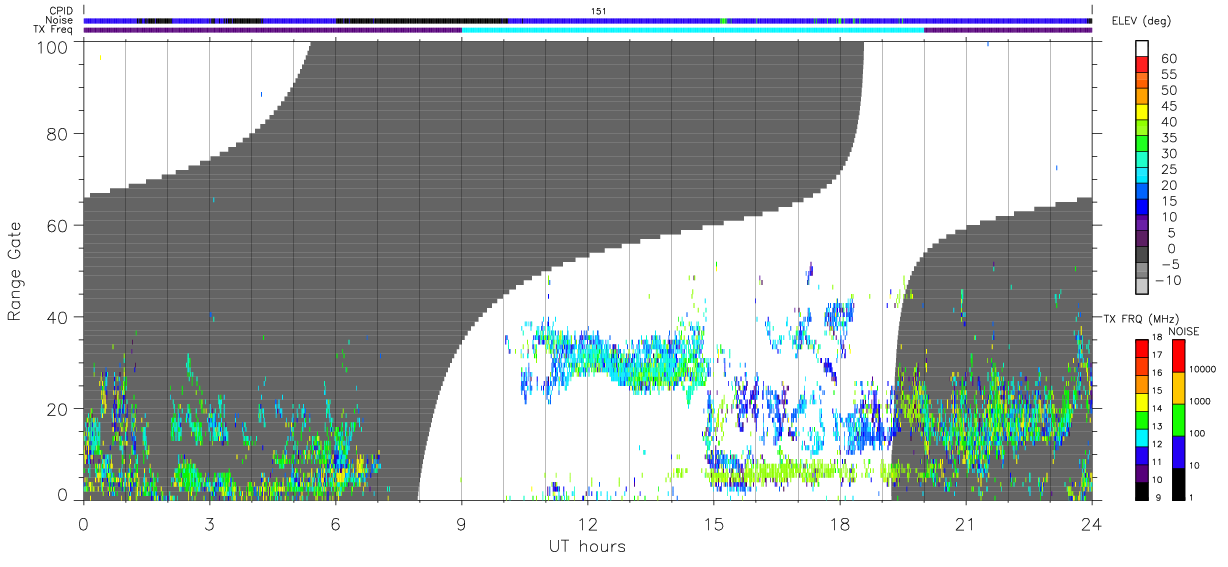Click the Range Gate axis title
The image size is (1228, 567).
[15, 269]
